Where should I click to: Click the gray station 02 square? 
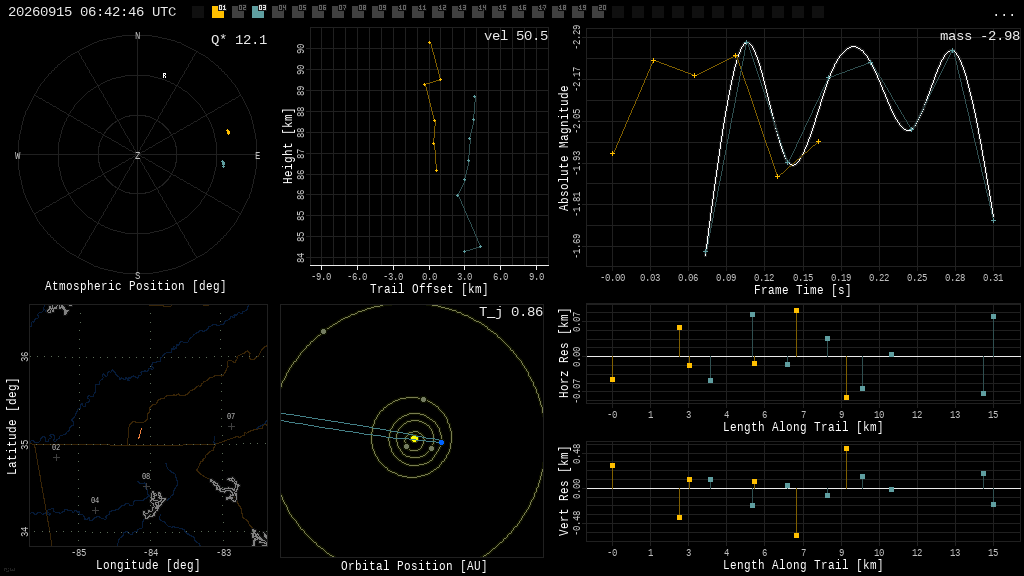238,11
